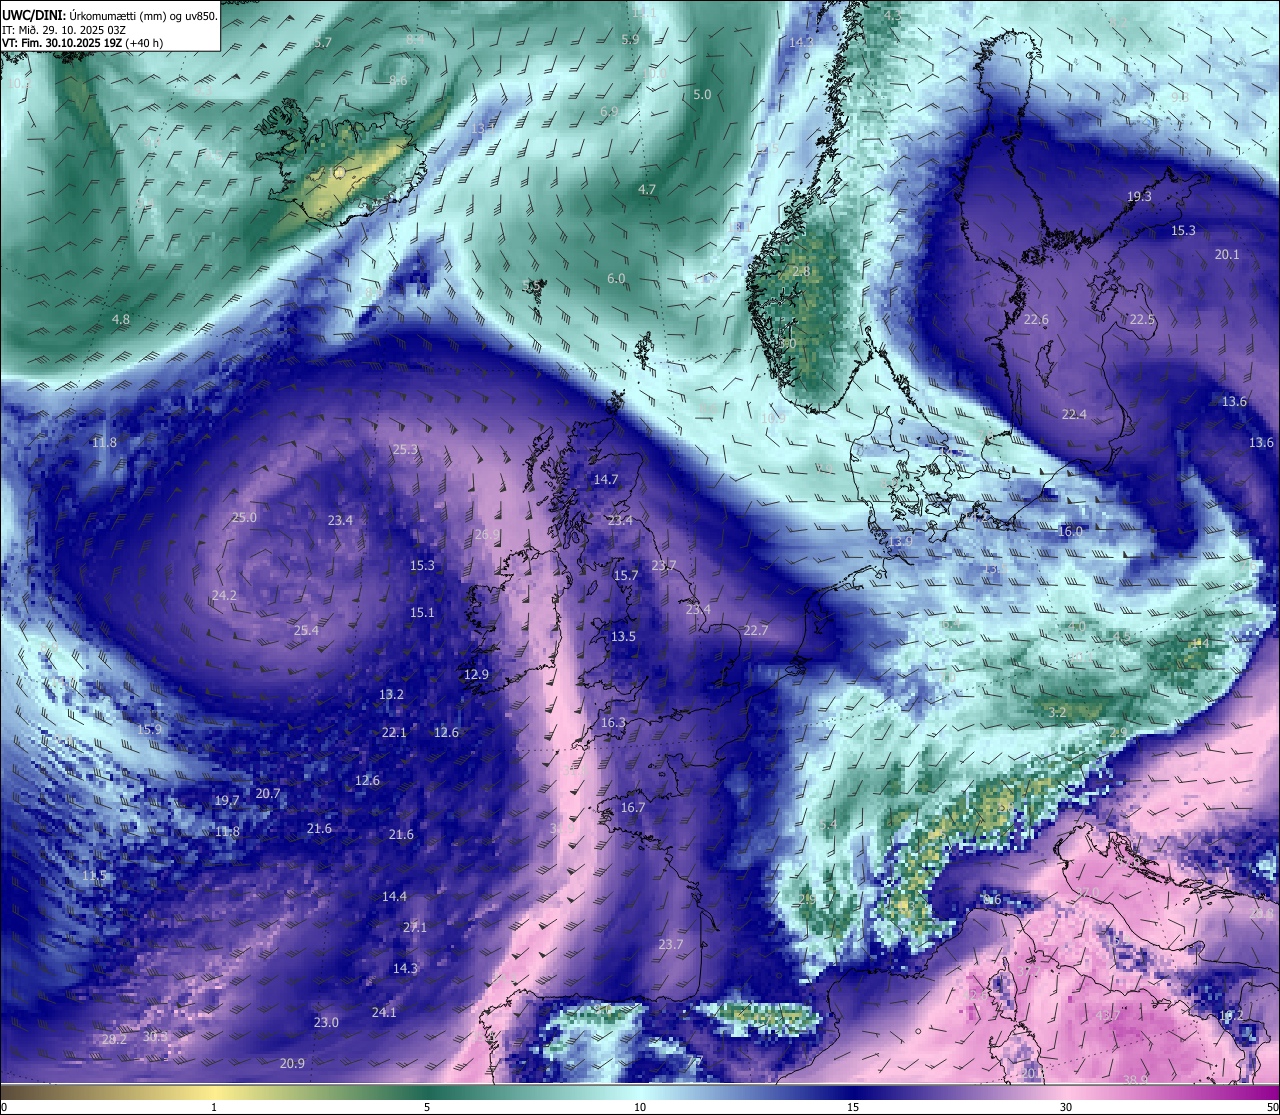
Task: Click the 20.9 value on the map
Action: click(292, 1064)
